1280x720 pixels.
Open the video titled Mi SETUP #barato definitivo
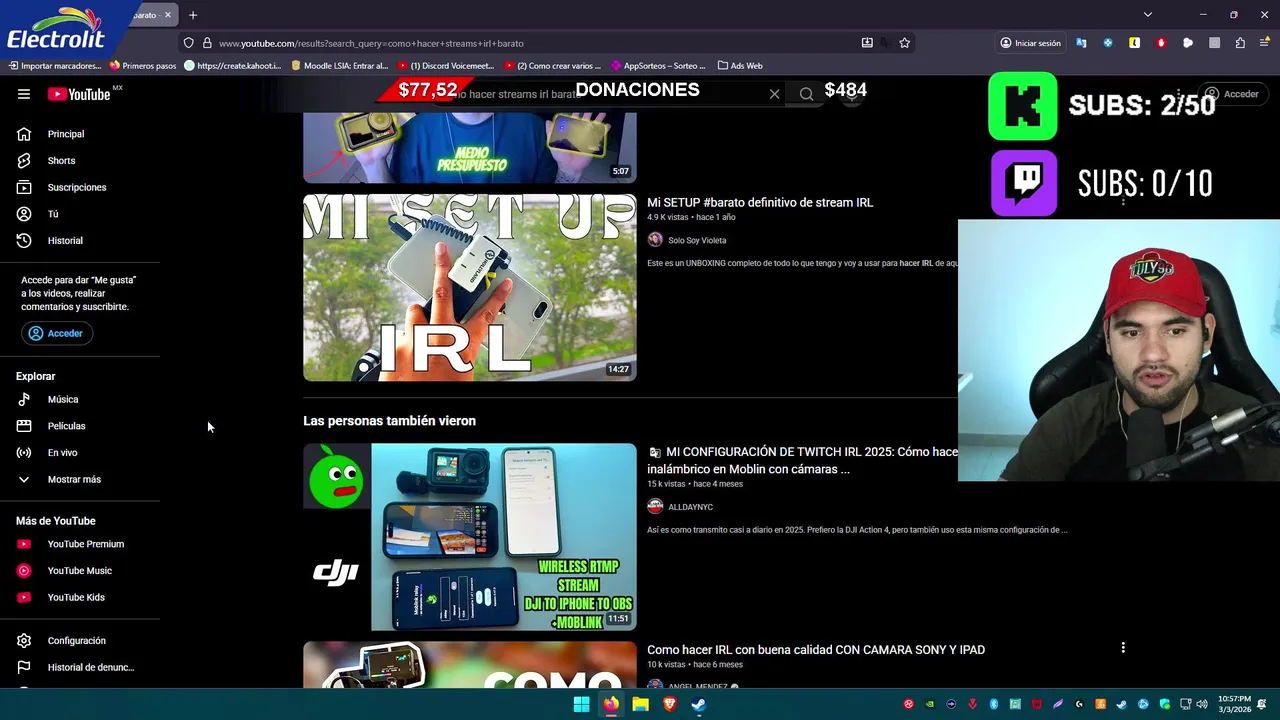760,202
